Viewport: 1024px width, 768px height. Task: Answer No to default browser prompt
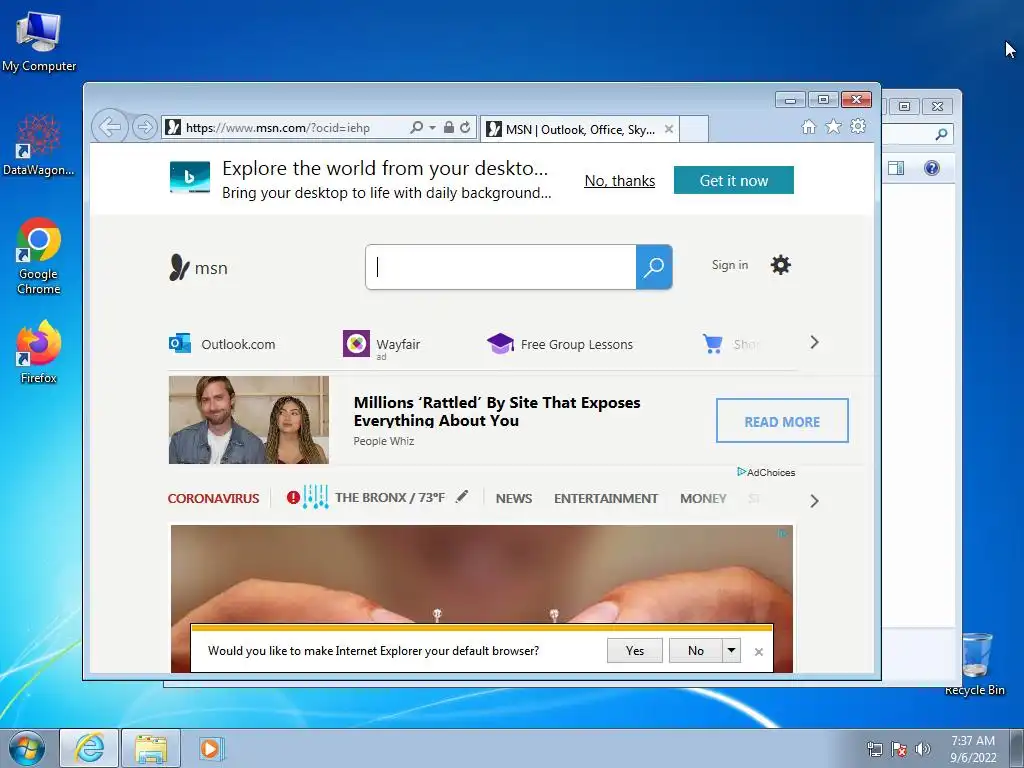pos(696,650)
